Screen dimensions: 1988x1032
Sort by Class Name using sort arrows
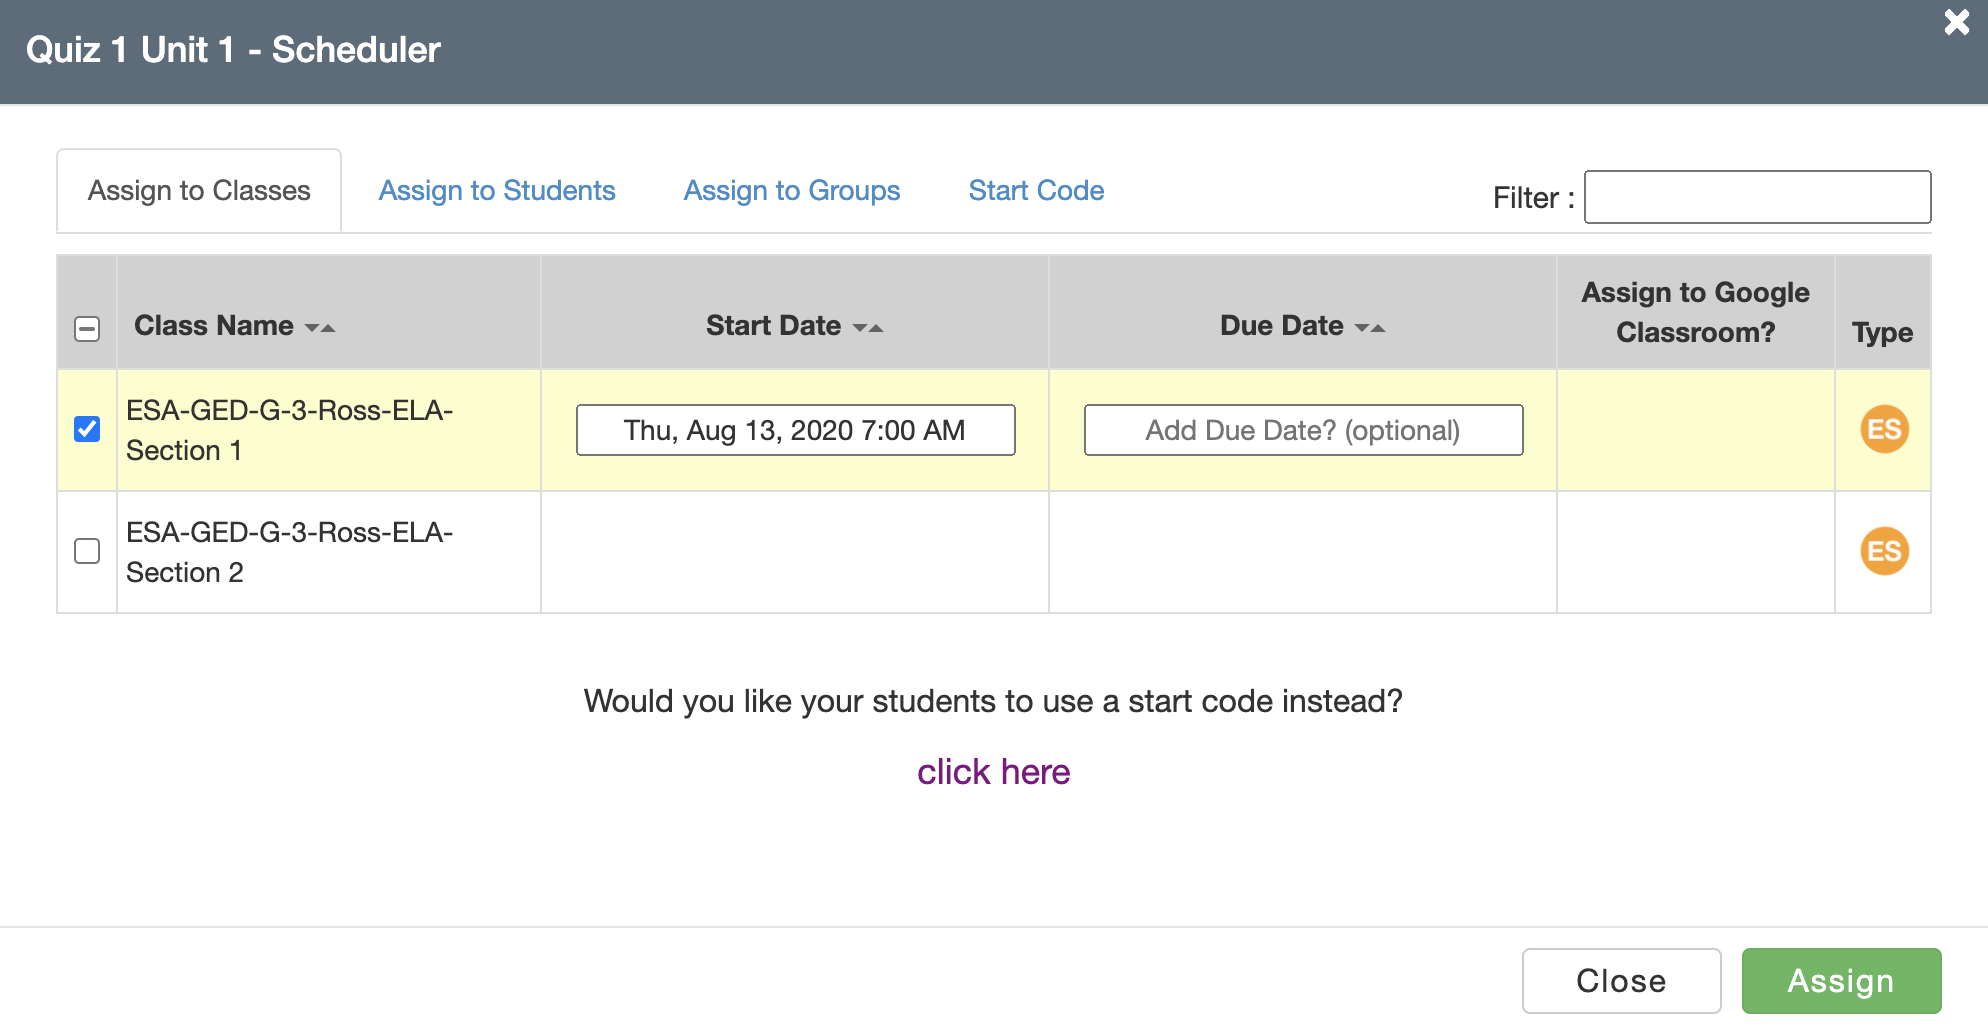pos(320,328)
